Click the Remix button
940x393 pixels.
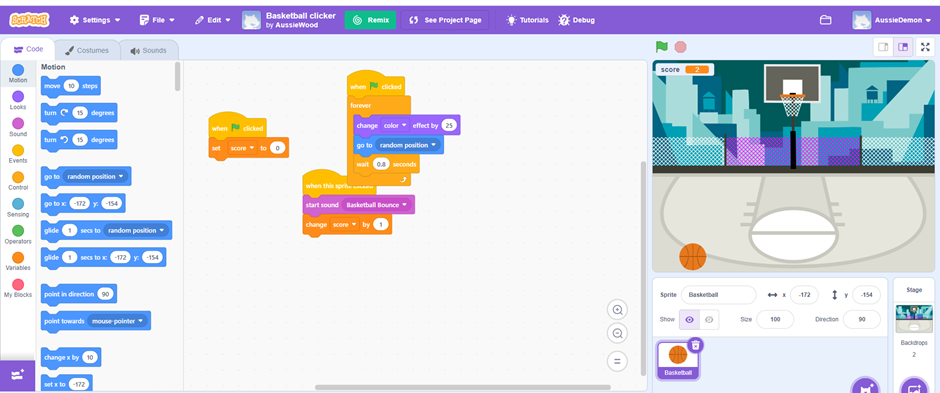coord(370,20)
